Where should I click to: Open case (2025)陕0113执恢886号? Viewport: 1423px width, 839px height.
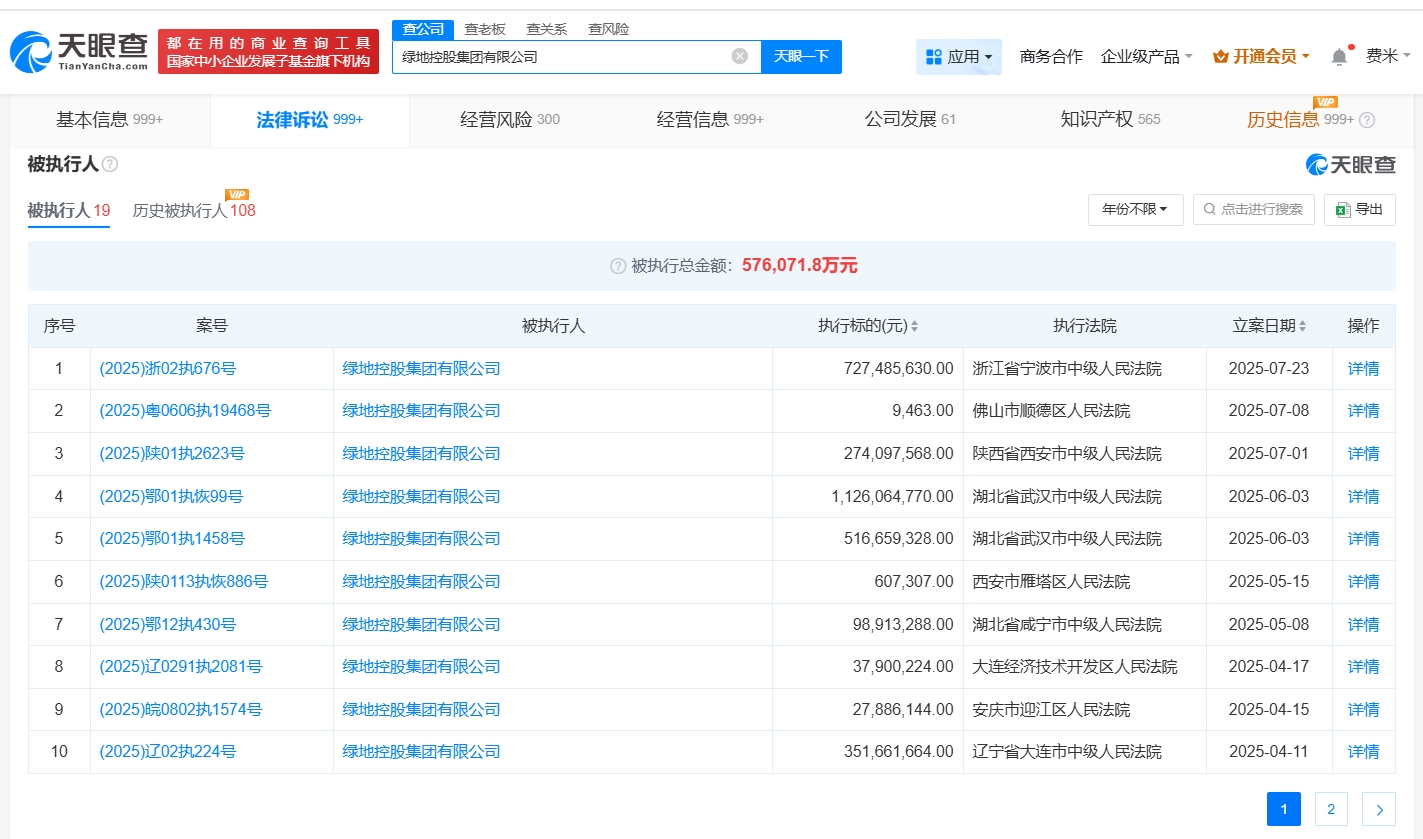tap(184, 582)
